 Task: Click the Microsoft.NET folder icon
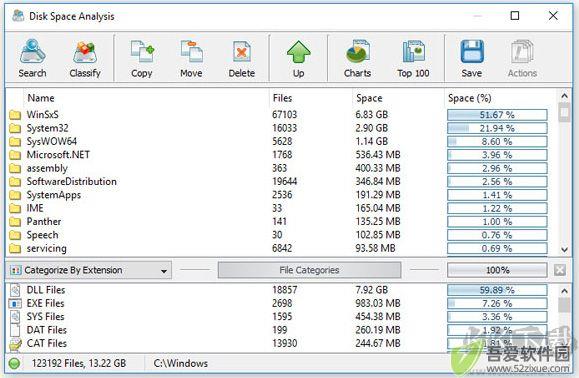point(15,155)
